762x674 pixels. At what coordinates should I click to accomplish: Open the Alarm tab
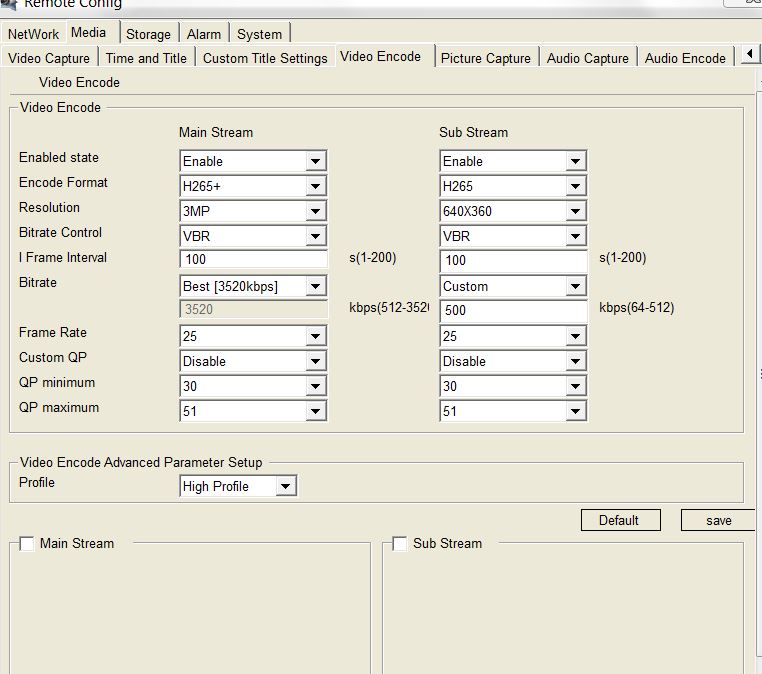(204, 34)
